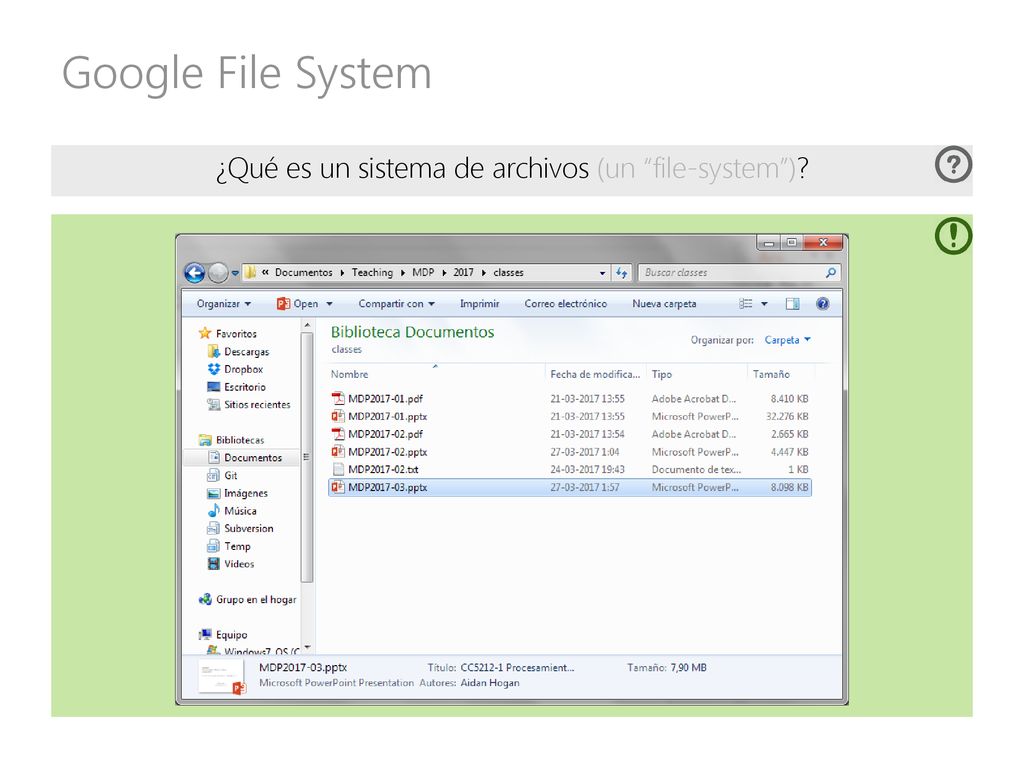The height and width of the screenshot is (768, 1024).
Task: Open the Compartir con menu
Action: pos(396,304)
